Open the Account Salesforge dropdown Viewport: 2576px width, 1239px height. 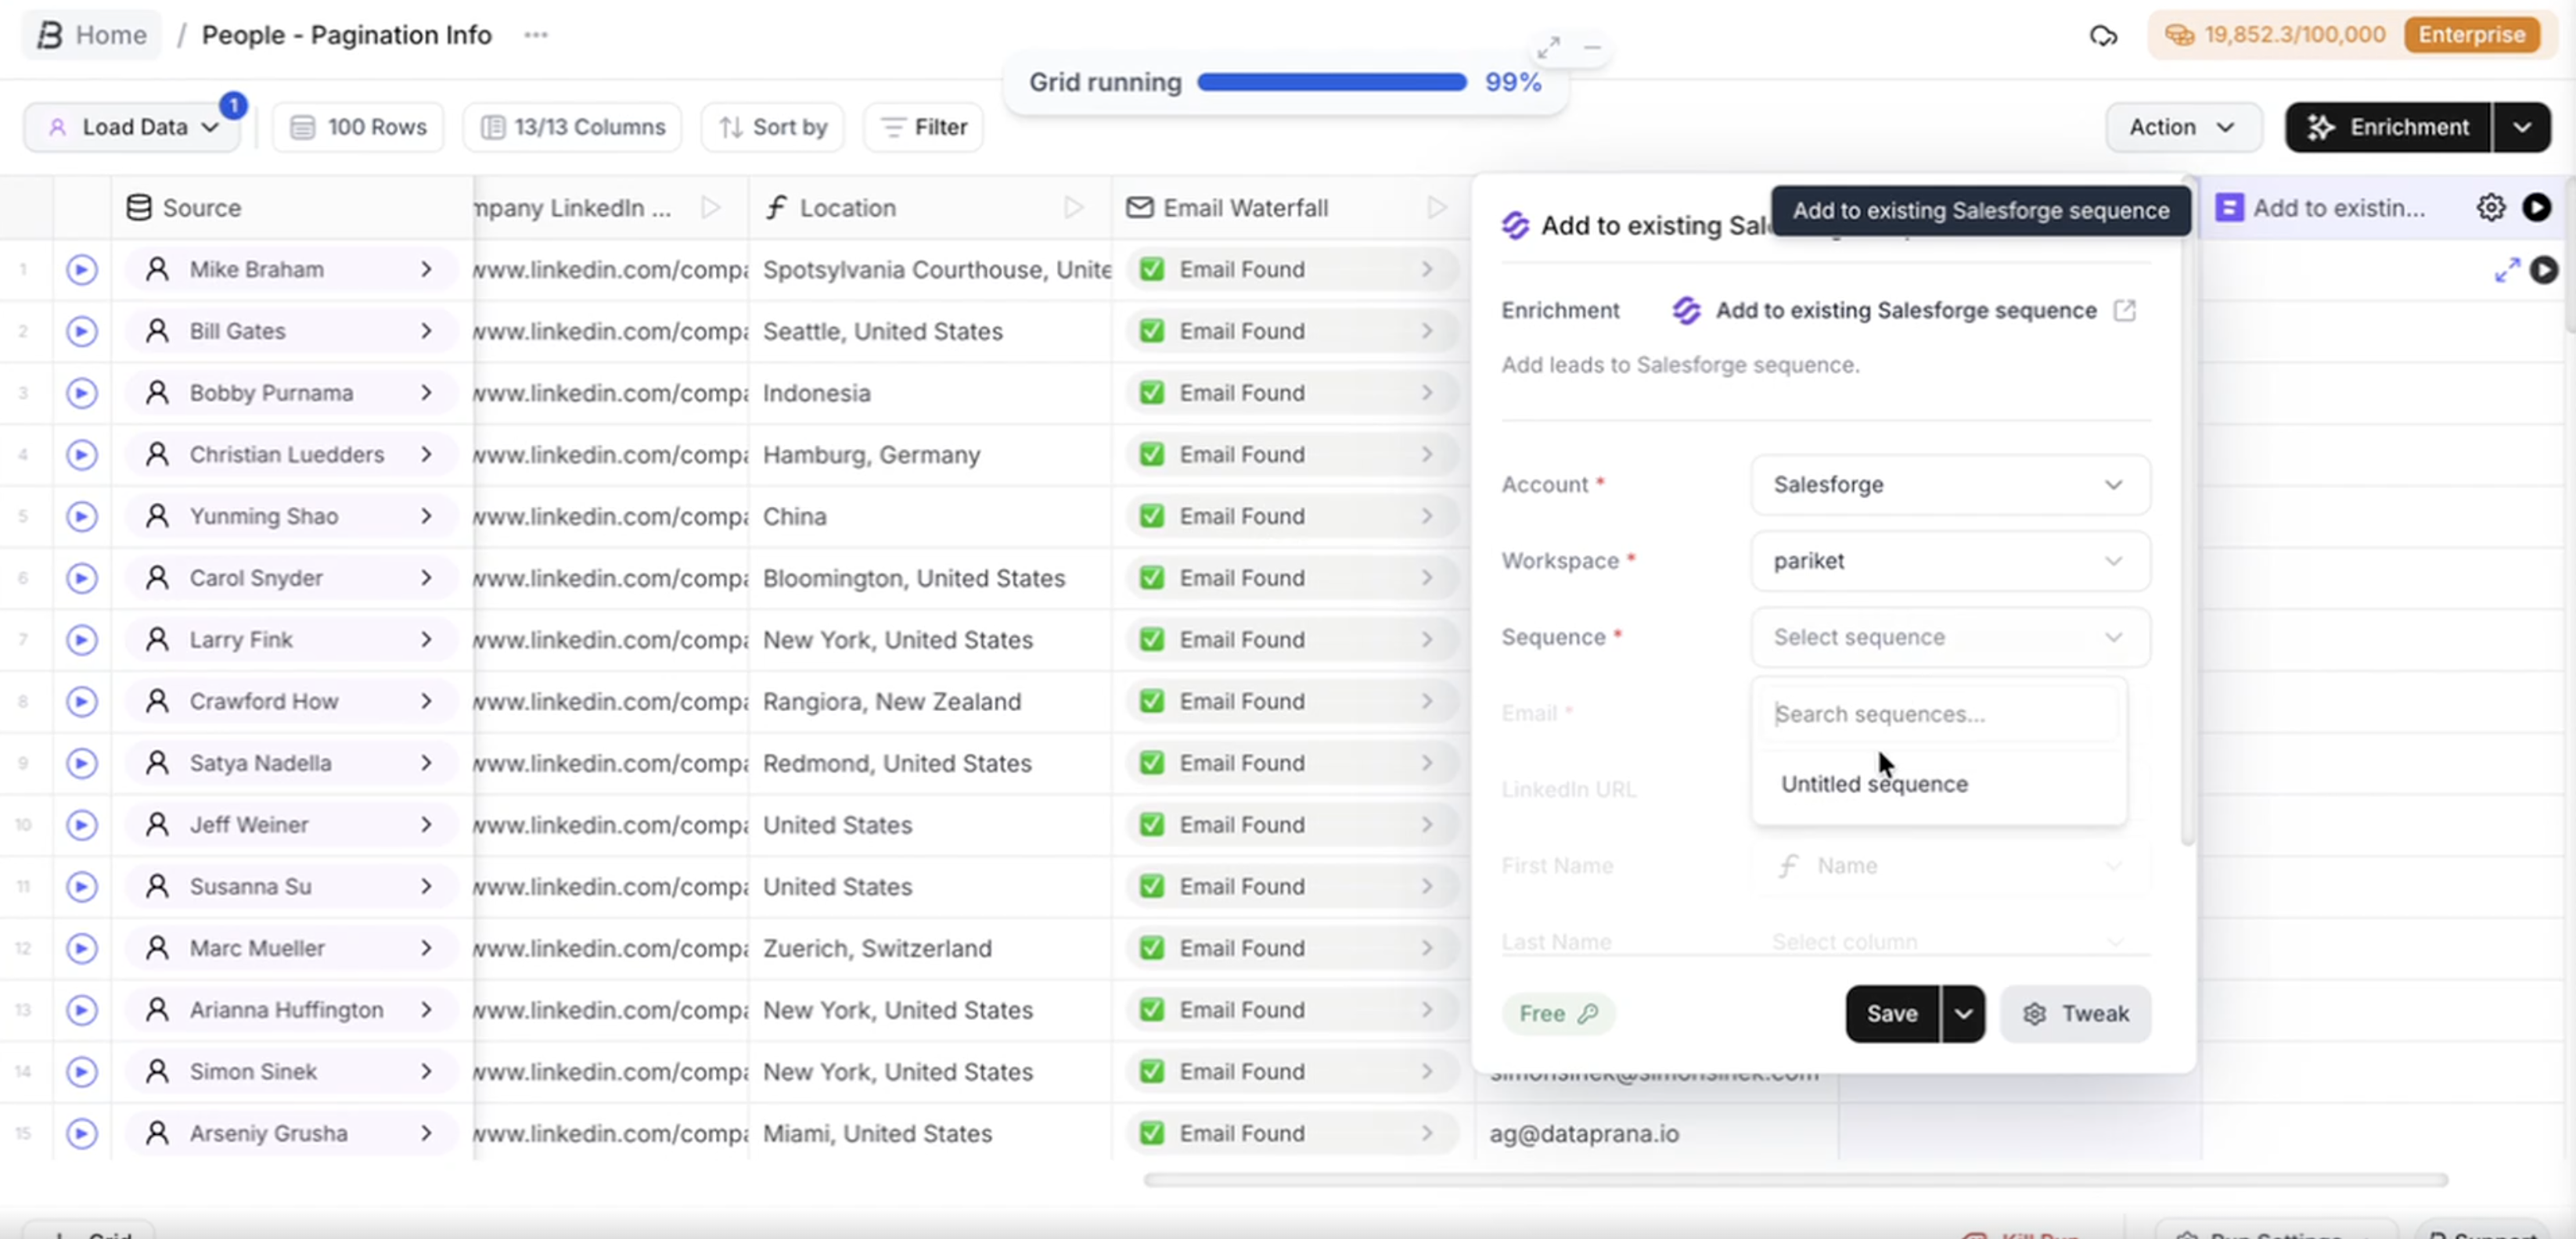pos(1950,485)
